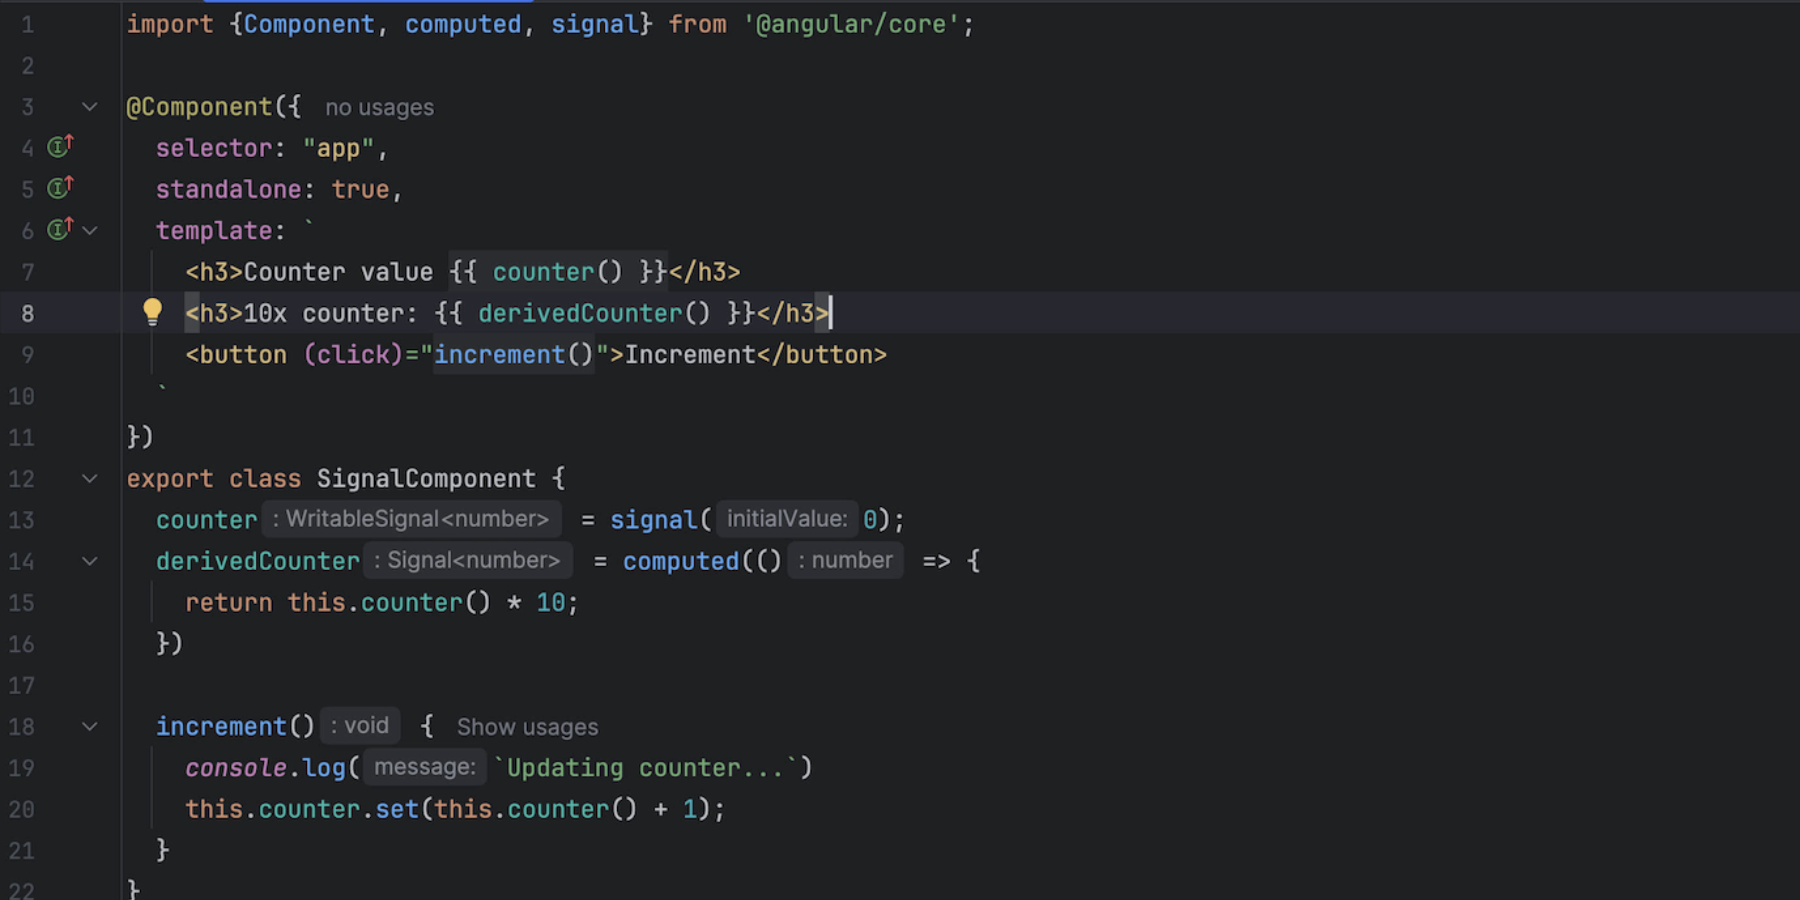Viewport: 1800px width, 900px height.
Task: Click the '@Component' decorator on line 3
Action: click(x=199, y=107)
